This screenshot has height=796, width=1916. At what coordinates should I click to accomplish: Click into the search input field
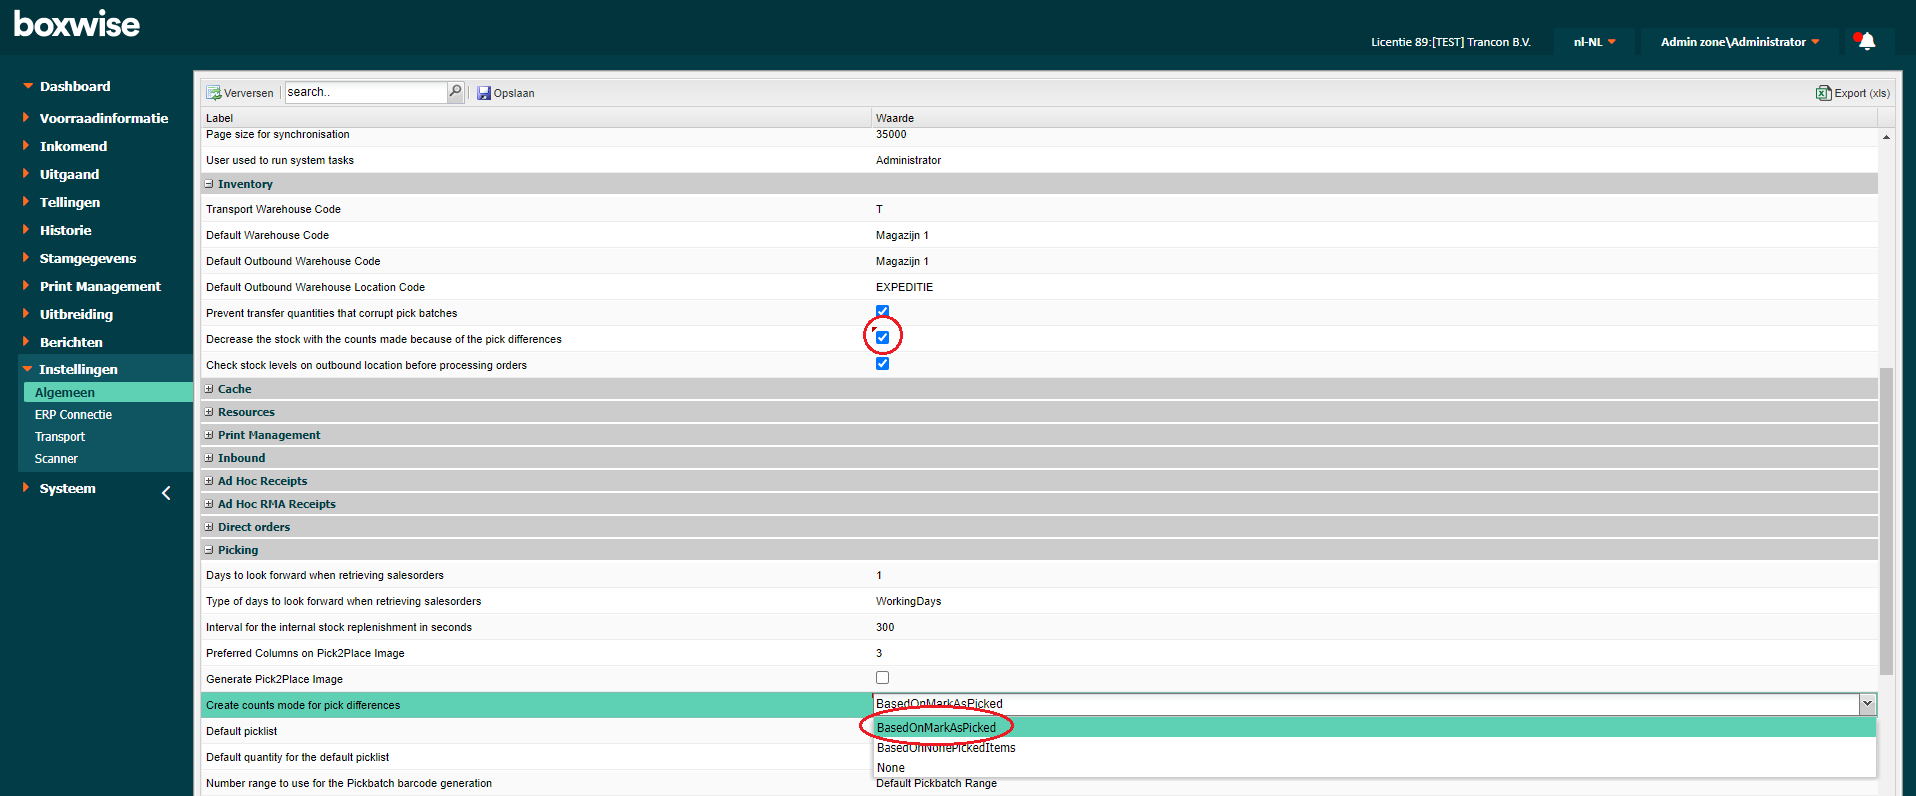tap(365, 92)
